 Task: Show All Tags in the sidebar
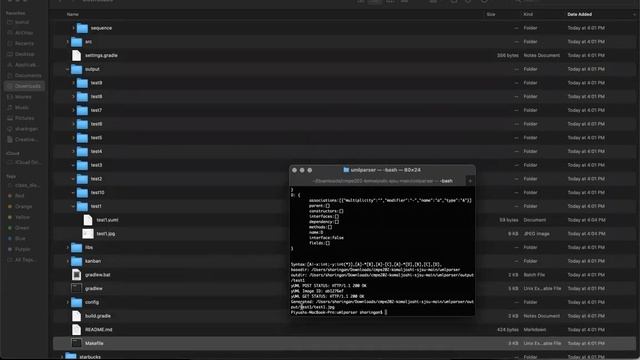tap(24, 260)
